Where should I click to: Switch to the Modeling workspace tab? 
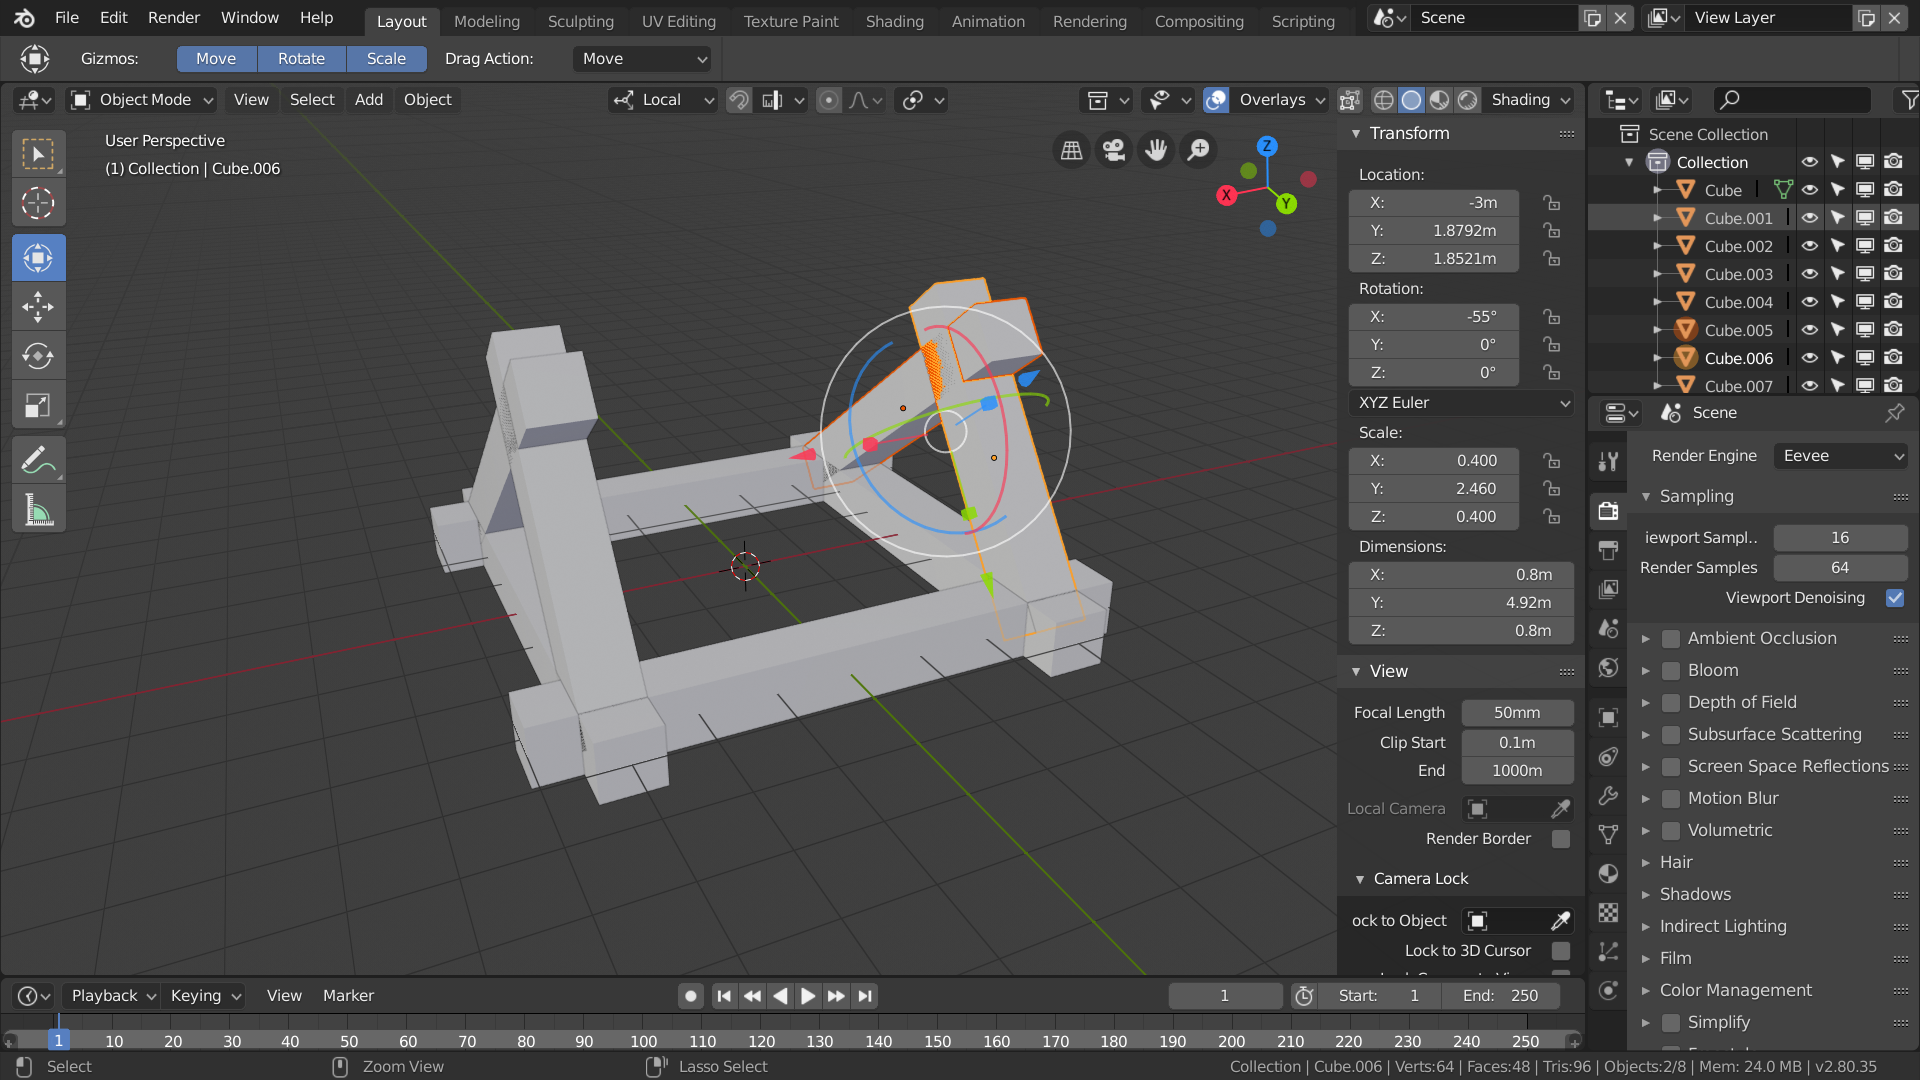click(487, 21)
